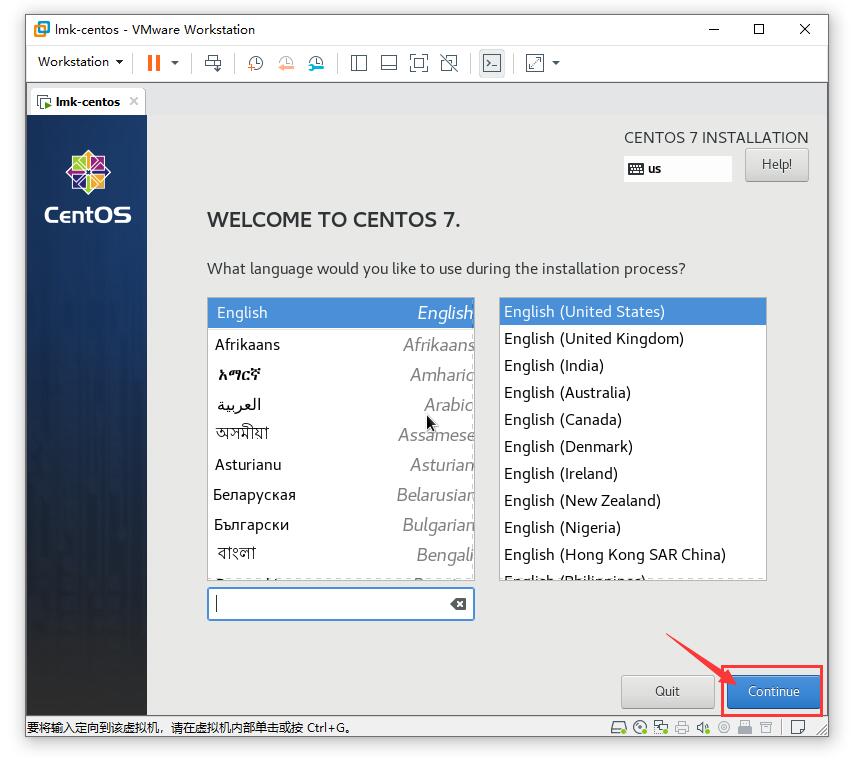This screenshot has height=770, width=856.
Task: Open the Workstation menu
Action: [80, 62]
